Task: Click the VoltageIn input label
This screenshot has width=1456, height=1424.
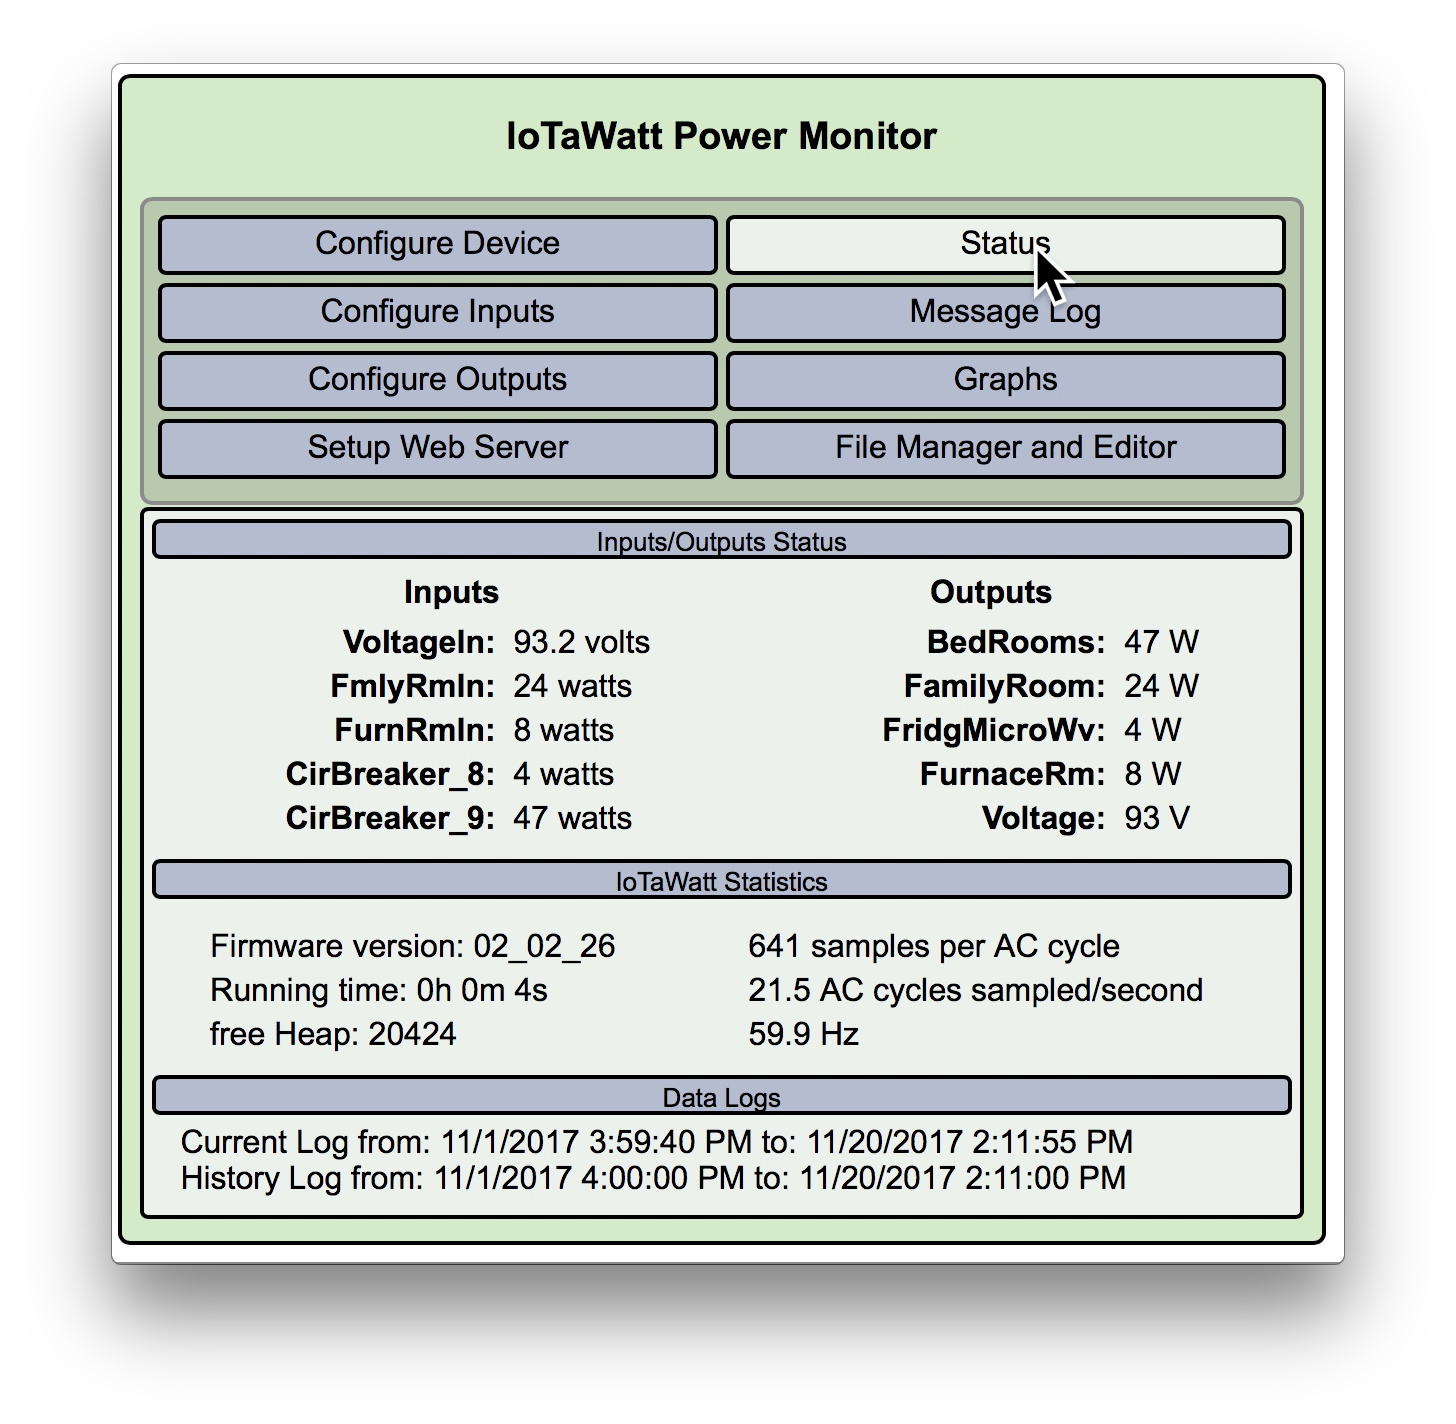Action: [419, 642]
